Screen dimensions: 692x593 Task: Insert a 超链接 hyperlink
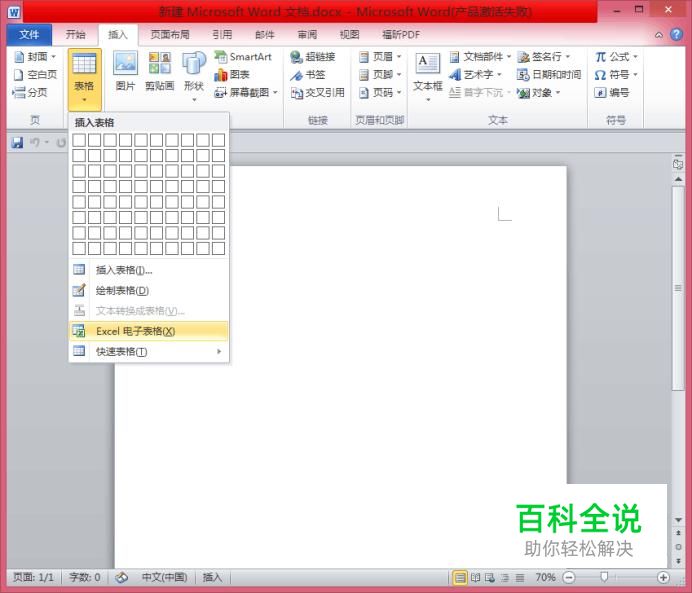click(312, 56)
